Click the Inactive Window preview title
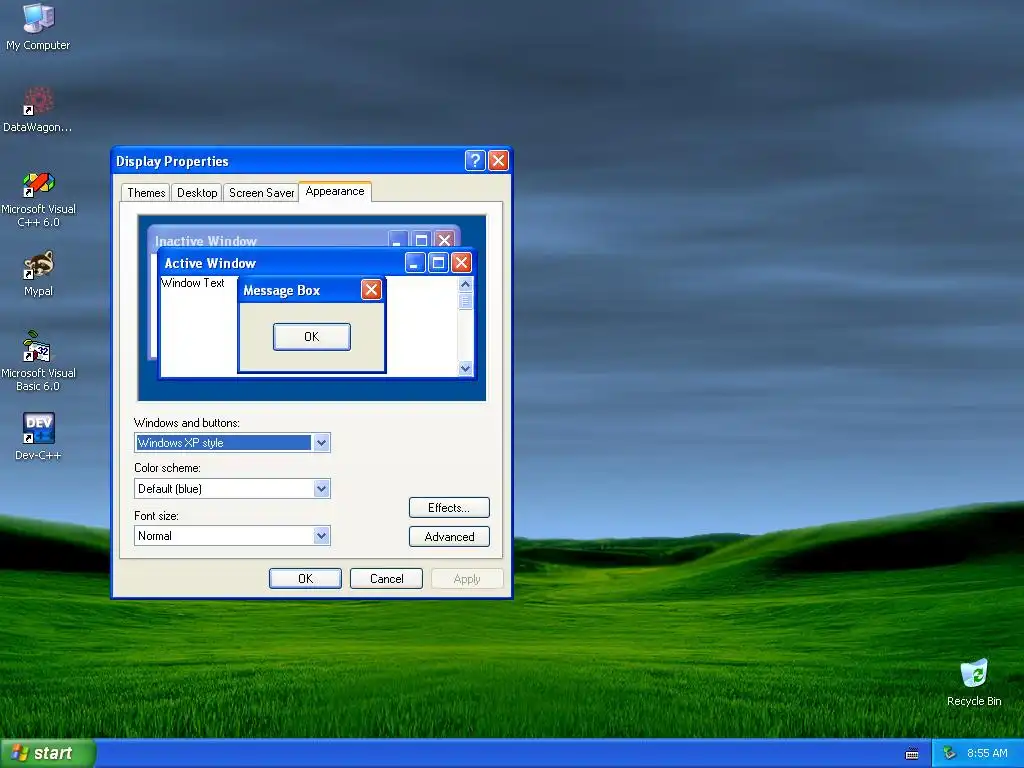This screenshot has height=768, width=1024. [x=206, y=240]
